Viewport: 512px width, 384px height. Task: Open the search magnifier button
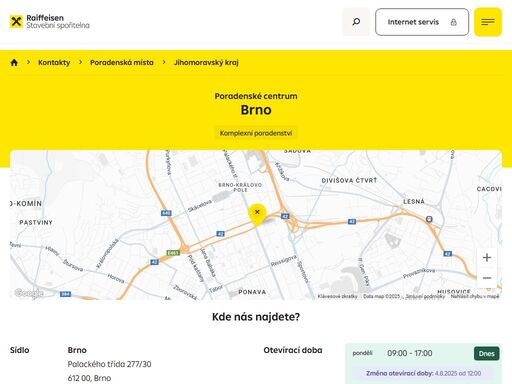[356, 22]
